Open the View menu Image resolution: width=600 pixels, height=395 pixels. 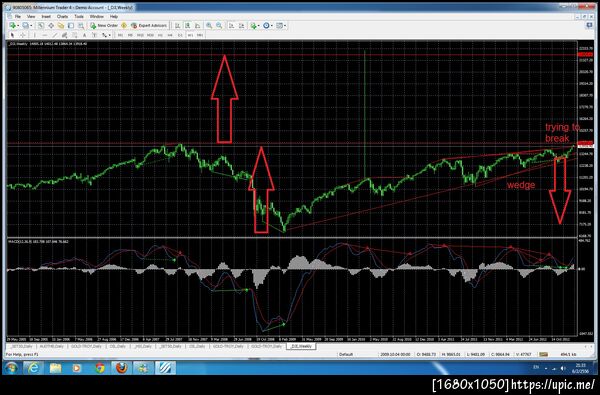31,16
